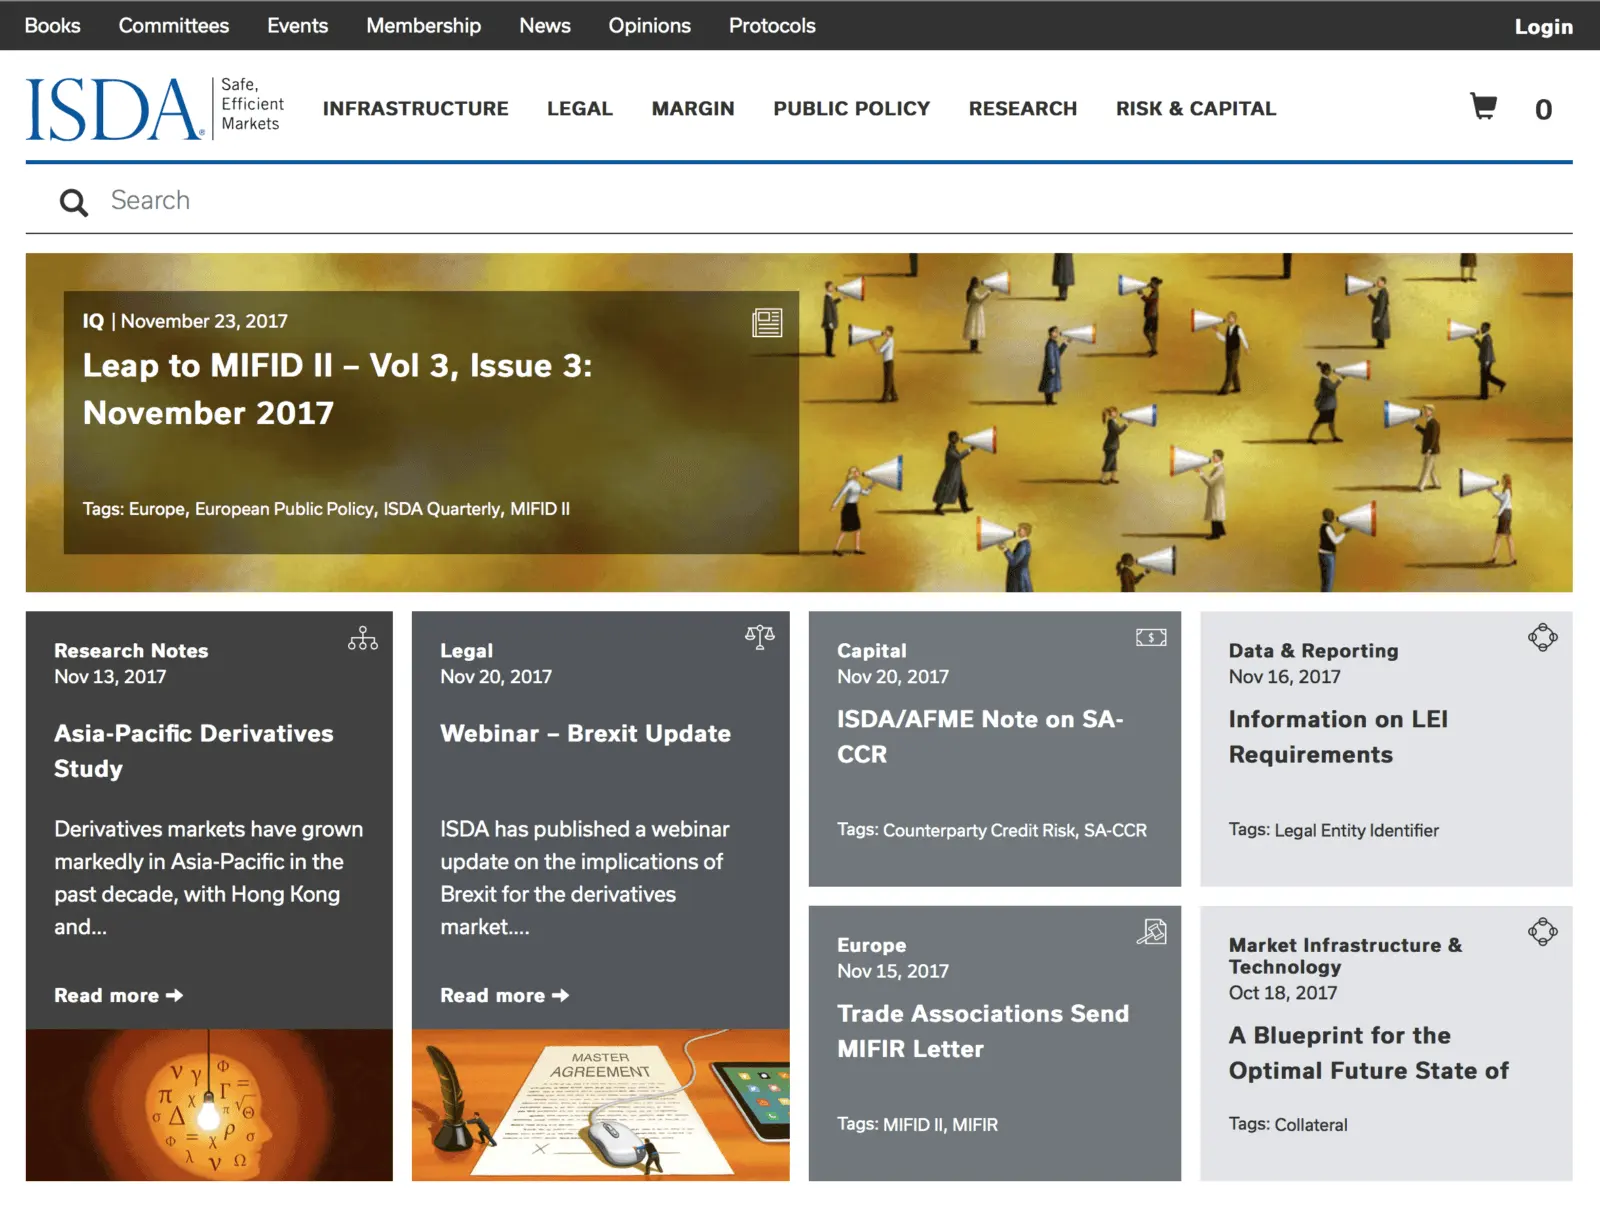Open ISDA/AFME Note on SA-CCR article
The width and height of the screenshot is (1600, 1209).
pos(980,737)
